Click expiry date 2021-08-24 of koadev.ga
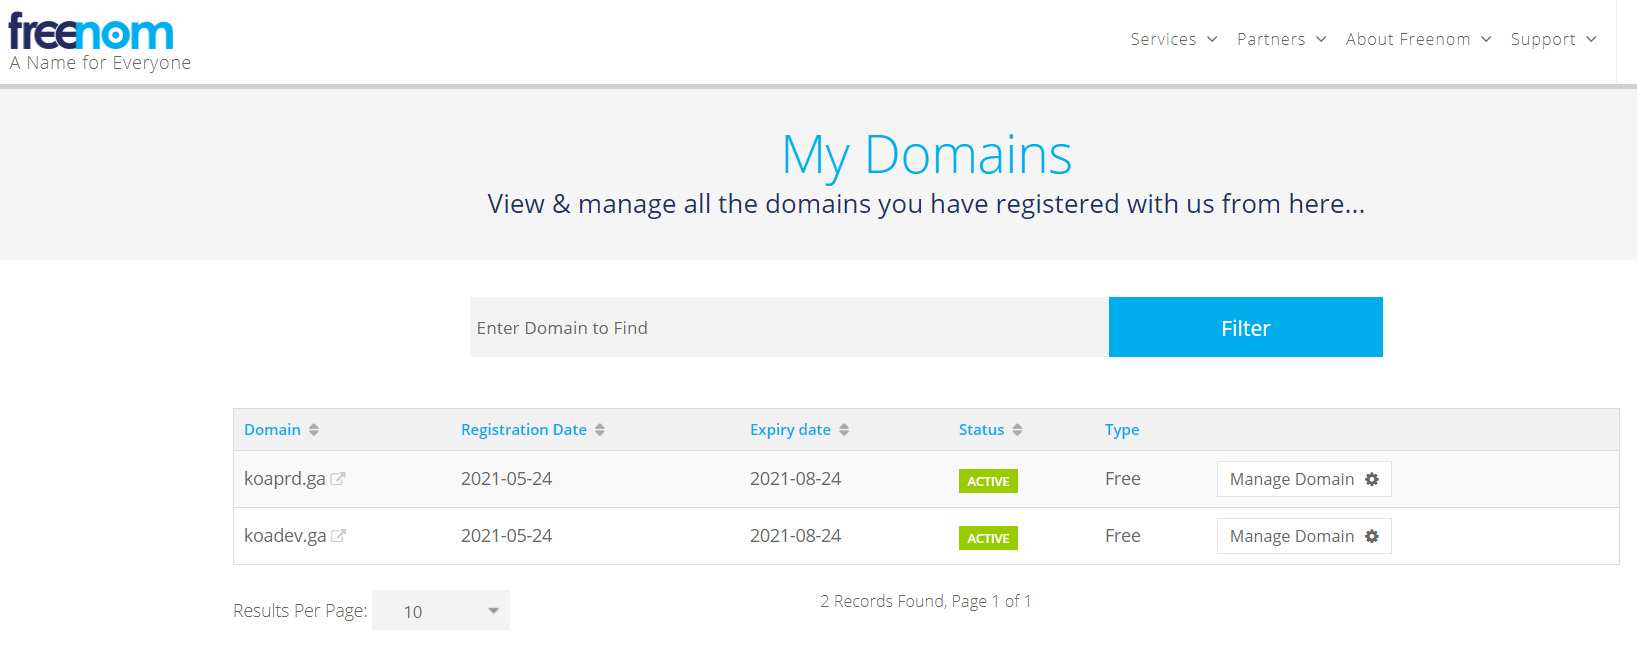Image resolution: width=1637 pixels, height=649 pixels. pos(795,536)
